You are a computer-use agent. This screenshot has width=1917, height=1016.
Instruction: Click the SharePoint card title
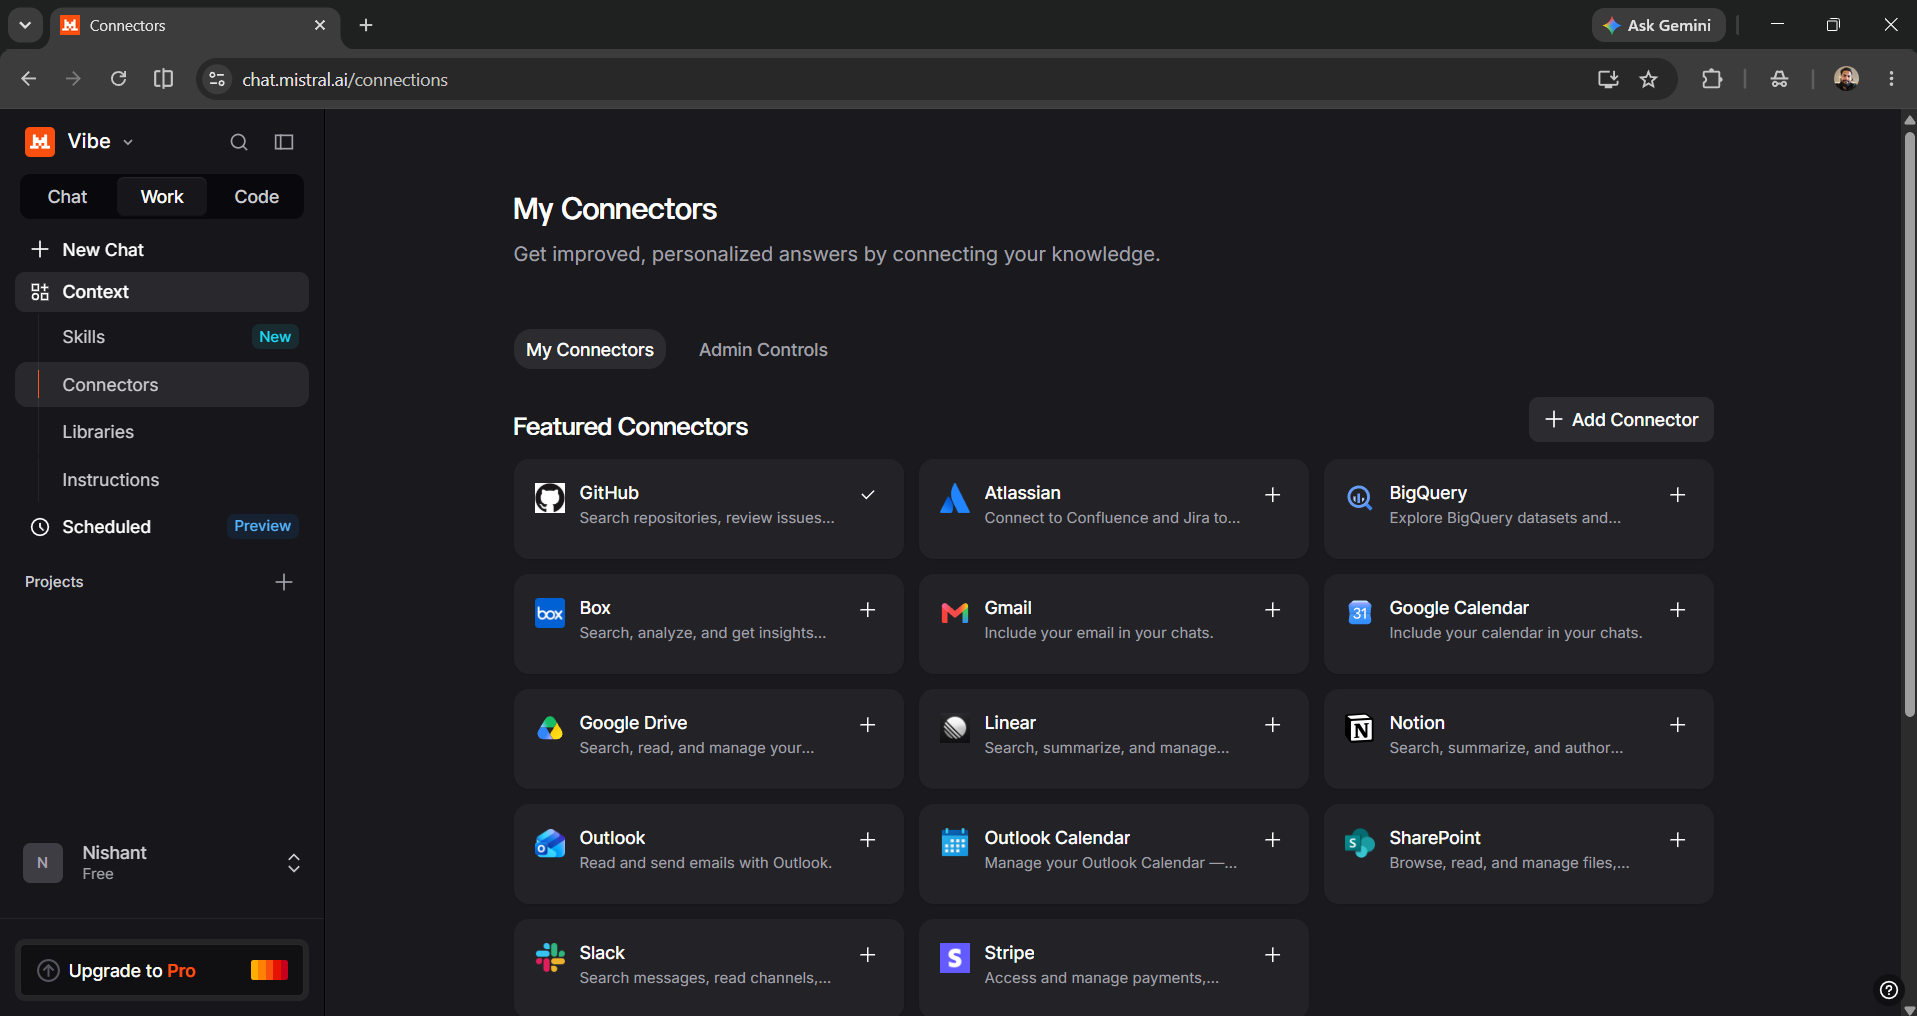pyautogui.click(x=1435, y=838)
